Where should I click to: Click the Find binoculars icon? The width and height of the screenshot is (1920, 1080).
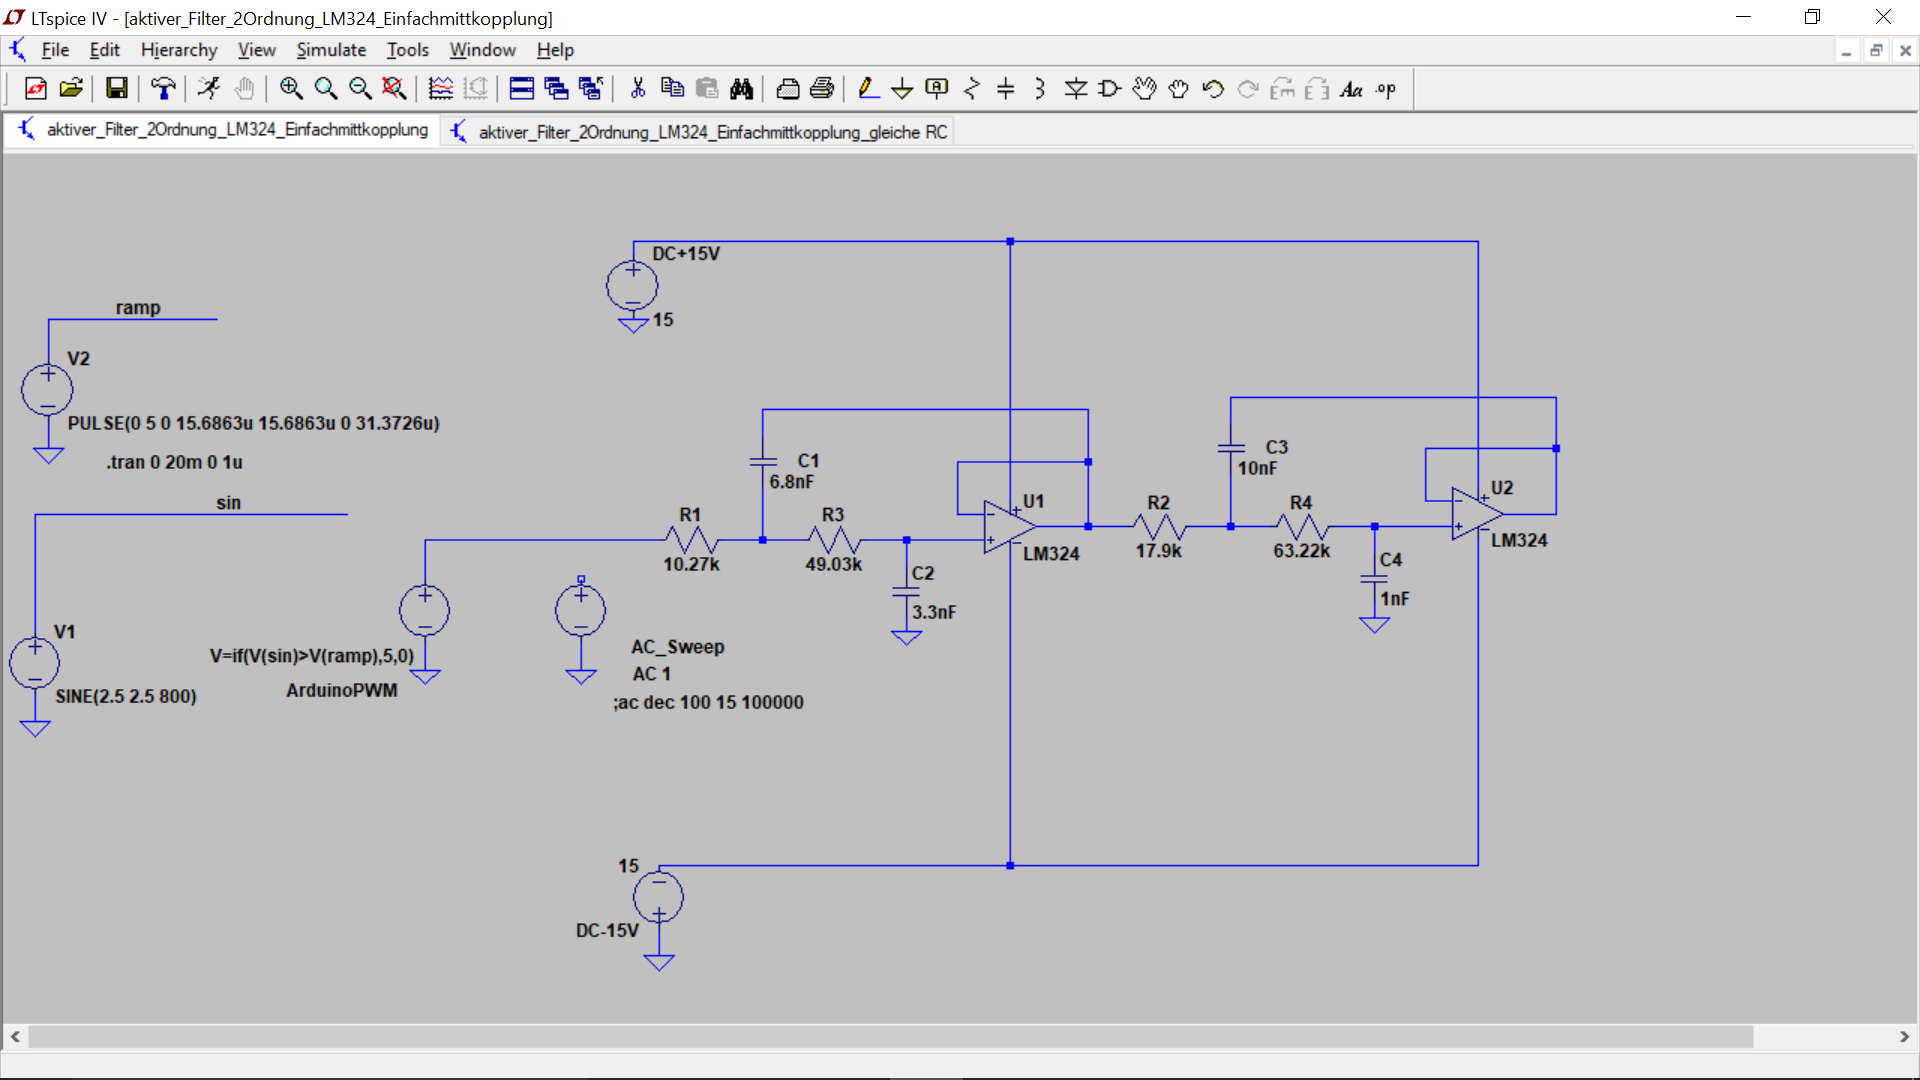coord(742,89)
